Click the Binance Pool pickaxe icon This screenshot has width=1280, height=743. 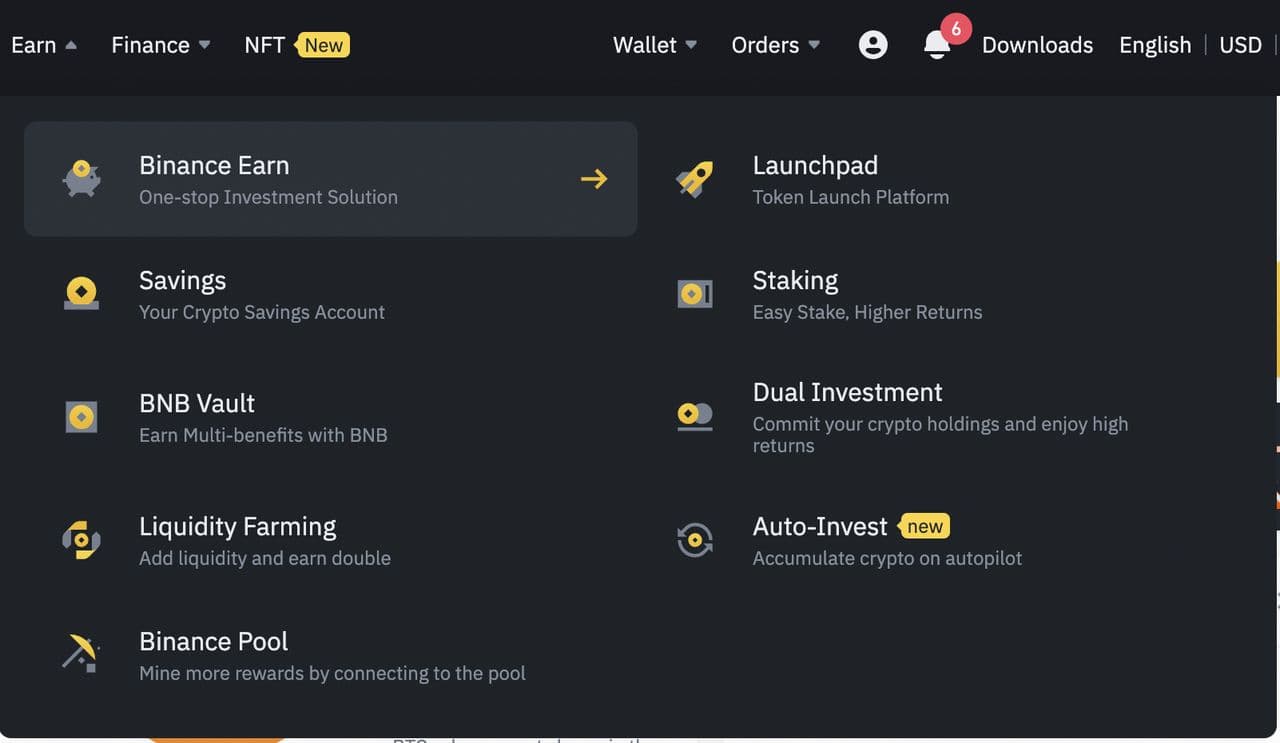81,654
